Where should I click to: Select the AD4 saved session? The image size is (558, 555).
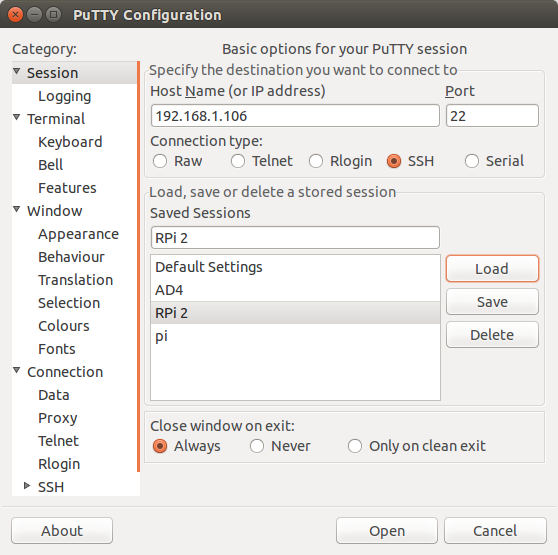click(295, 290)
